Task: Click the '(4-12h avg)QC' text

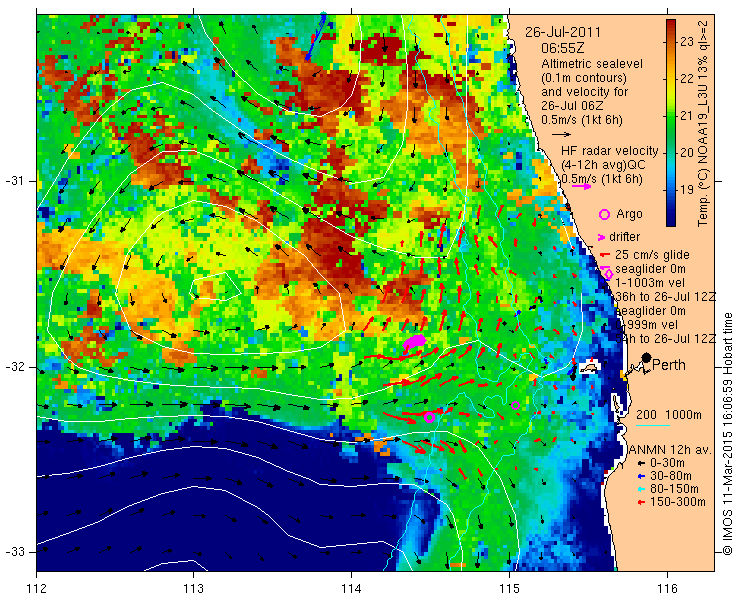Action: click(x=603, y=165)
